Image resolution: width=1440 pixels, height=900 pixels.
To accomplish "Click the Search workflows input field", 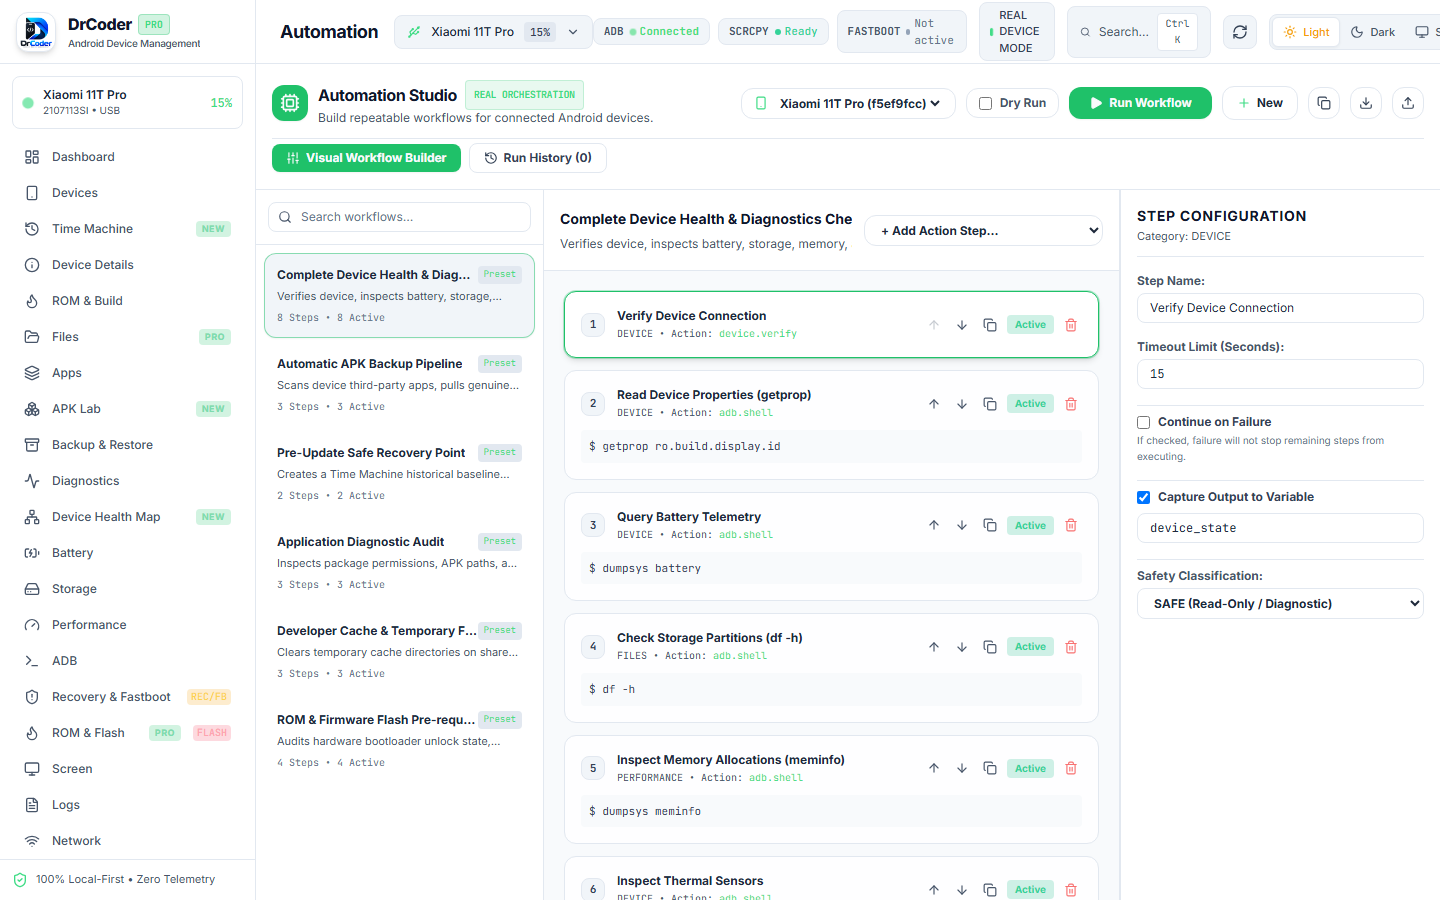I will point(399,217).
